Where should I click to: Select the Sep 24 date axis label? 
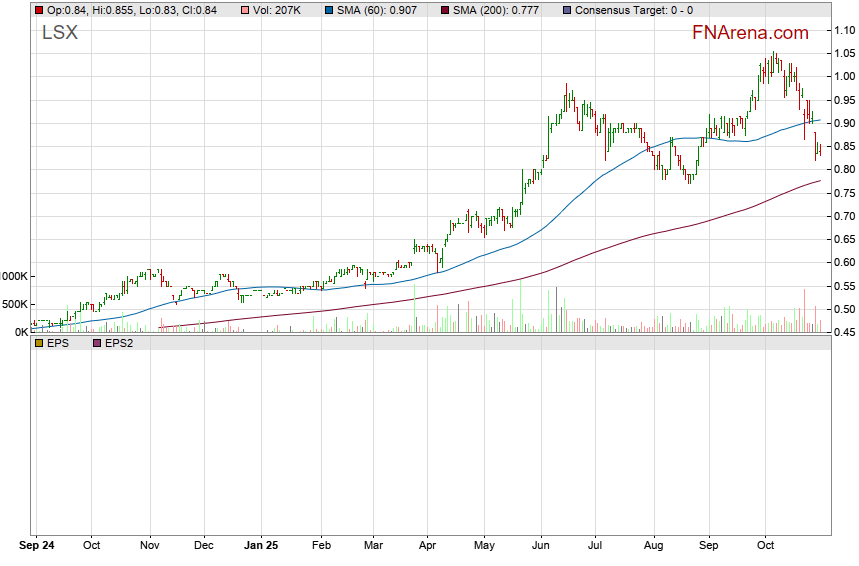[x=38, y=547]
